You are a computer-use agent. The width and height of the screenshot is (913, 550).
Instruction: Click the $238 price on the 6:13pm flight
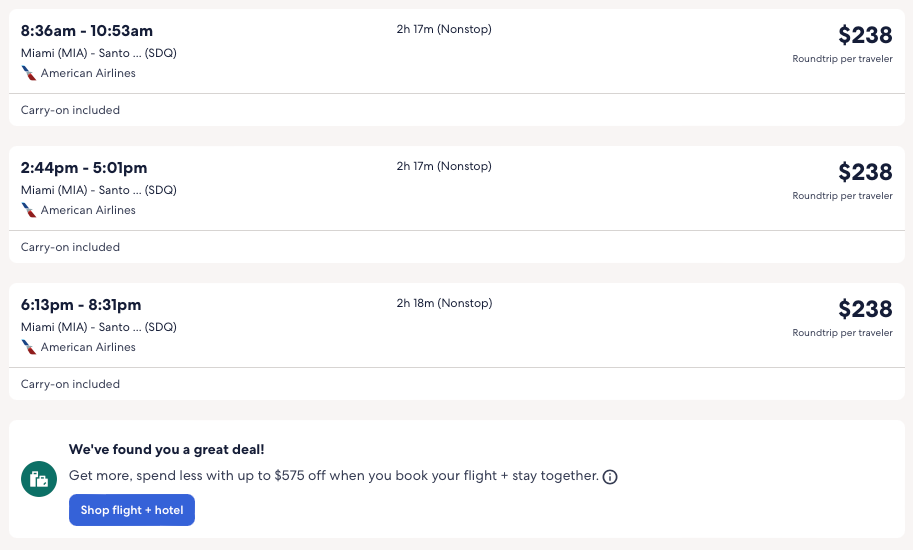(x=865, y=309)
